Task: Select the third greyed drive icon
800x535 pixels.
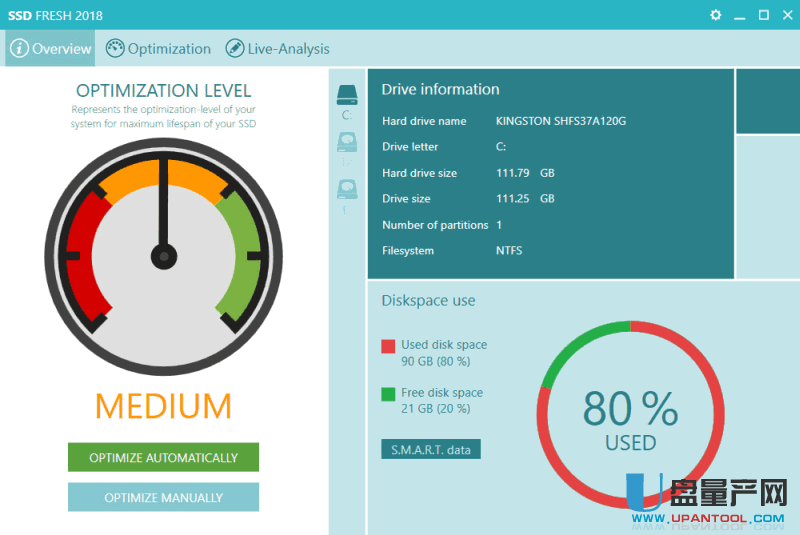Action: (x=347, y=190)
